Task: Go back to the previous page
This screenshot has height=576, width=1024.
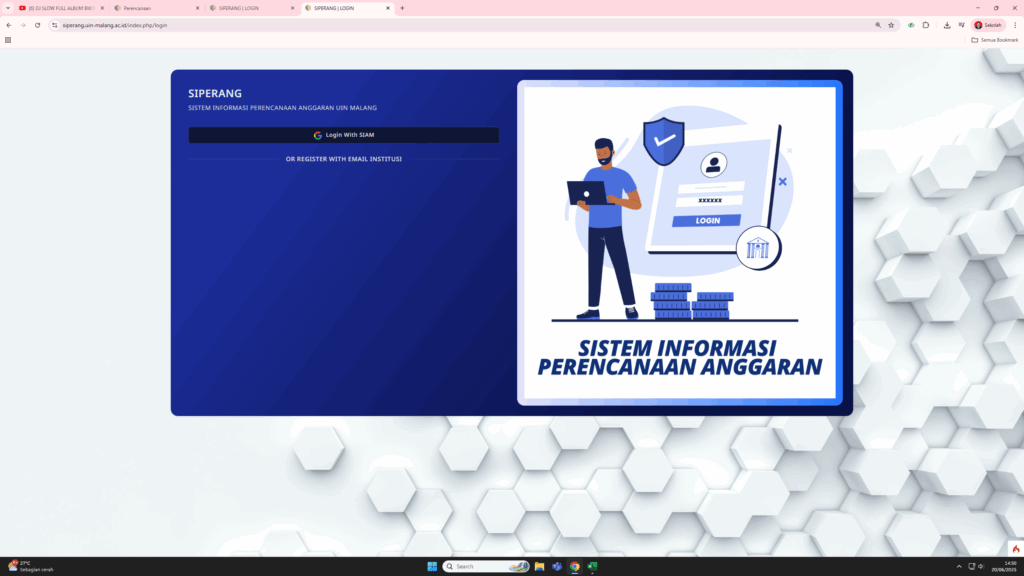Action: [9, 25]
